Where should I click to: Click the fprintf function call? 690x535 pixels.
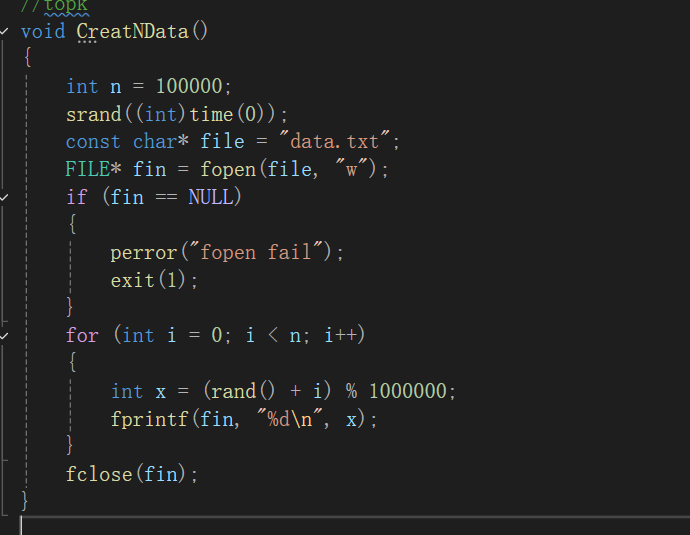point(150,419)
